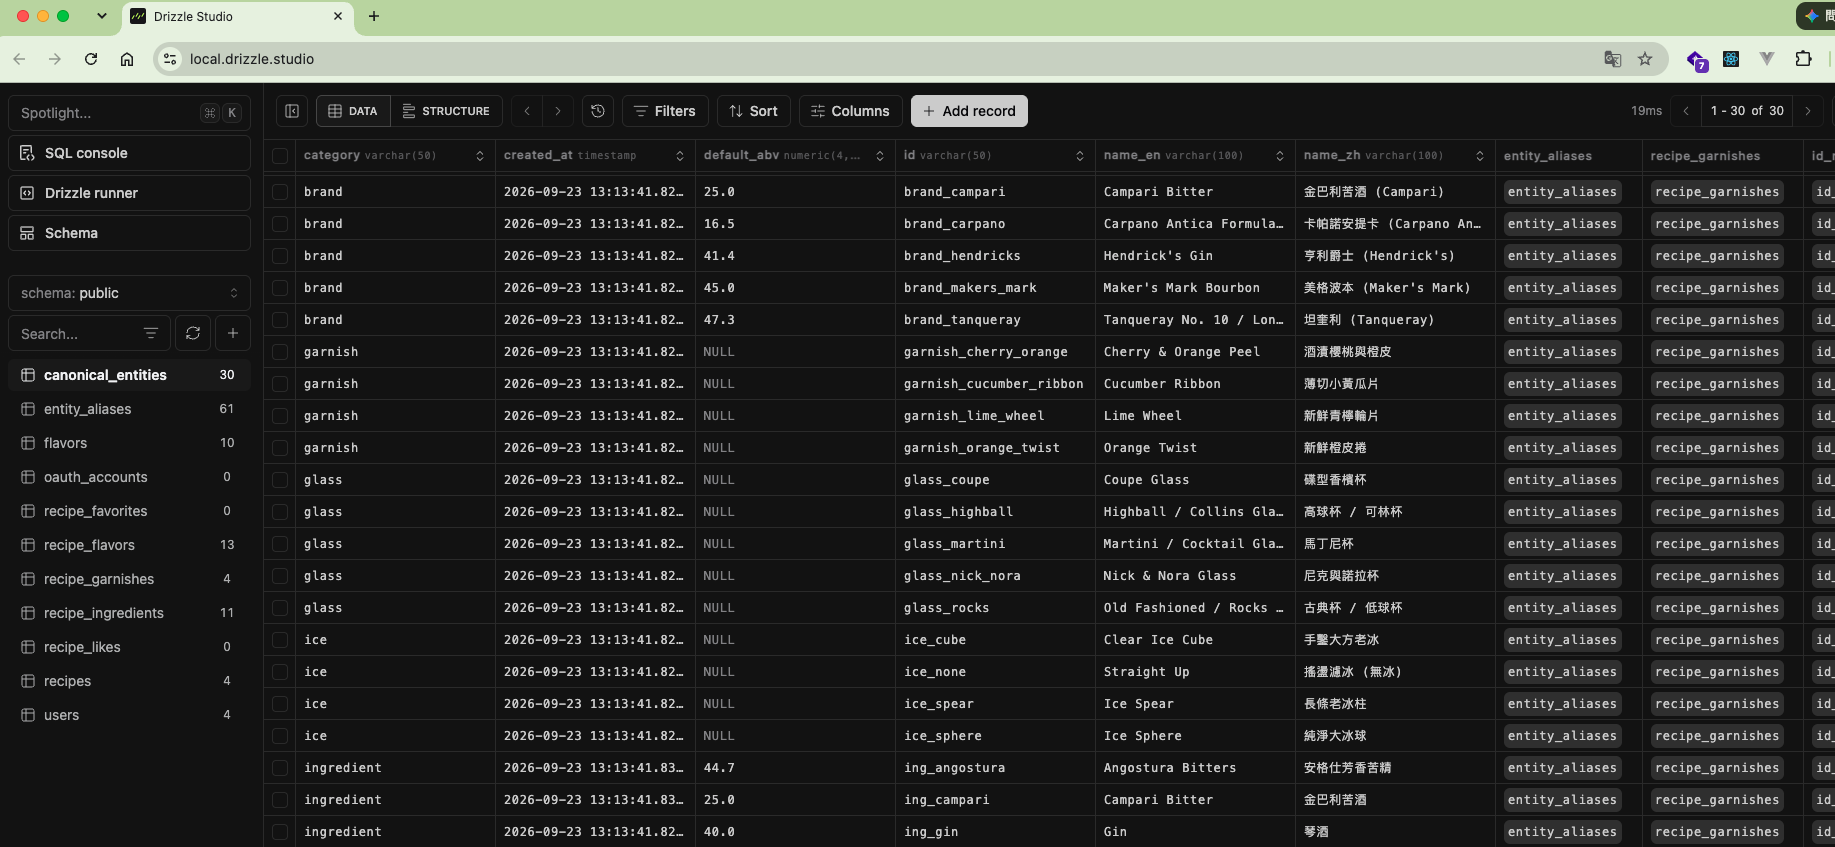Select the users table
The image size is (1835, 847).
point(129,715)
